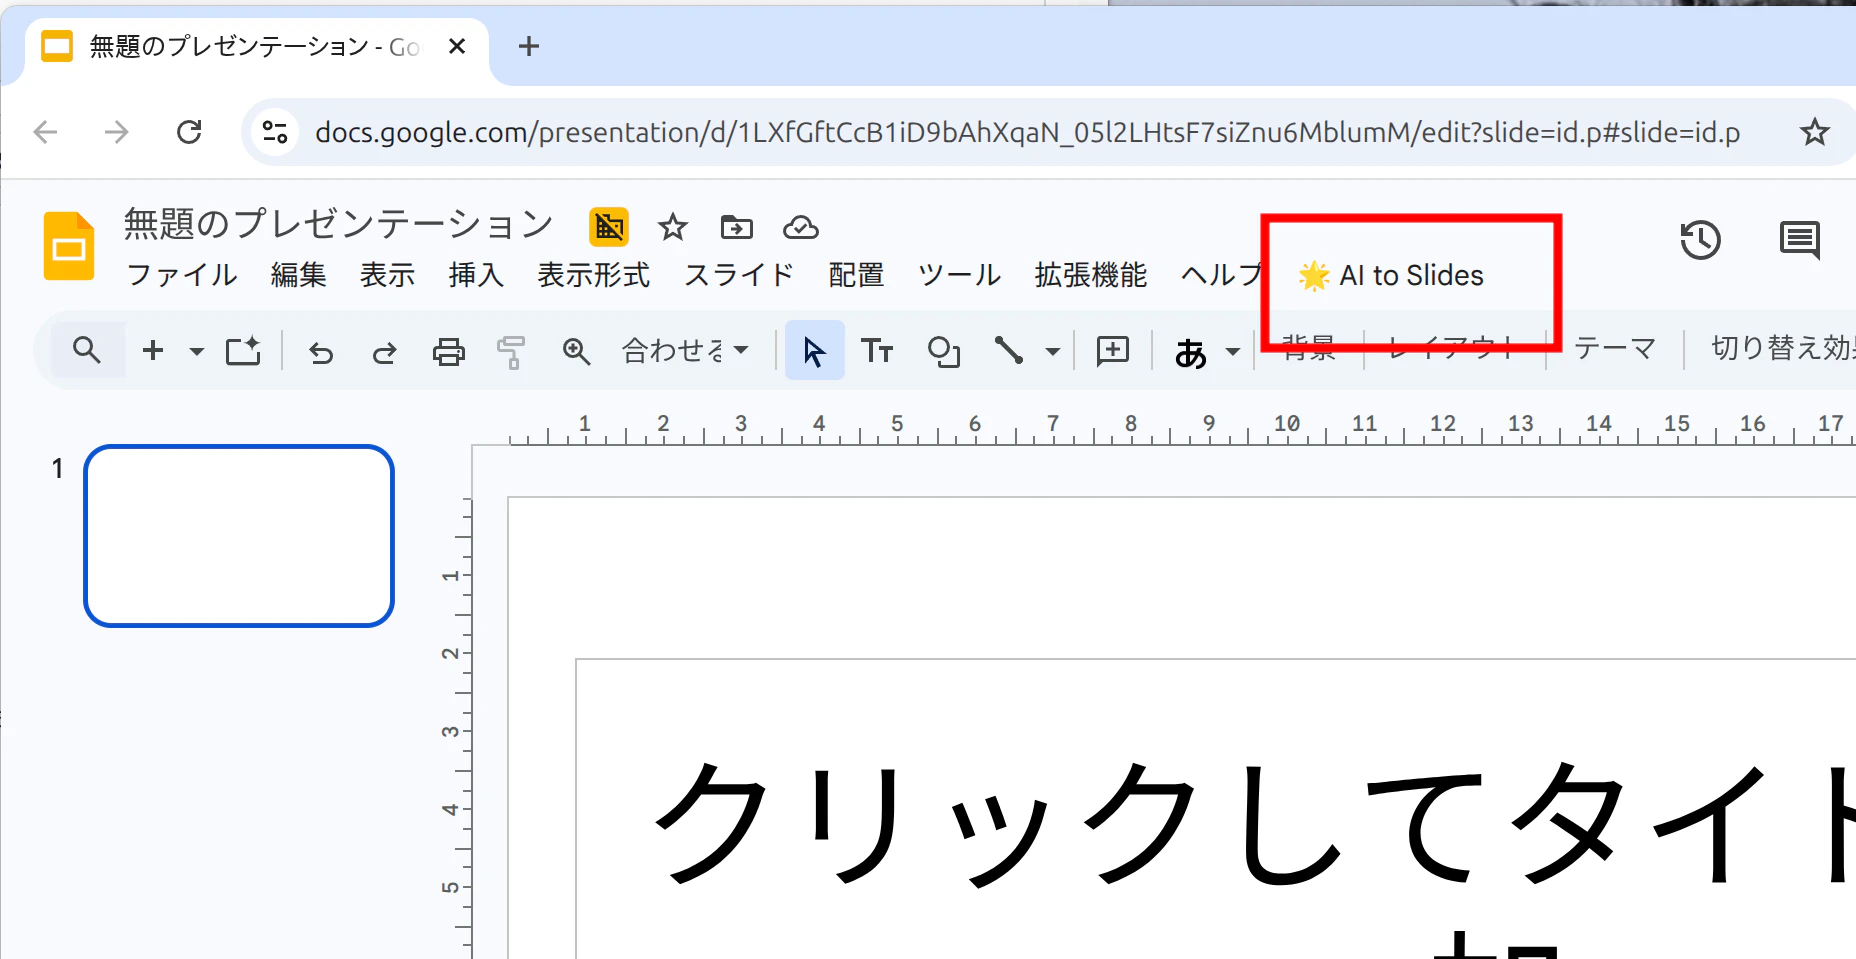Screen dimensions: 1856x959
Task: Open the 表示 menu
Action: tap(388, 275)
